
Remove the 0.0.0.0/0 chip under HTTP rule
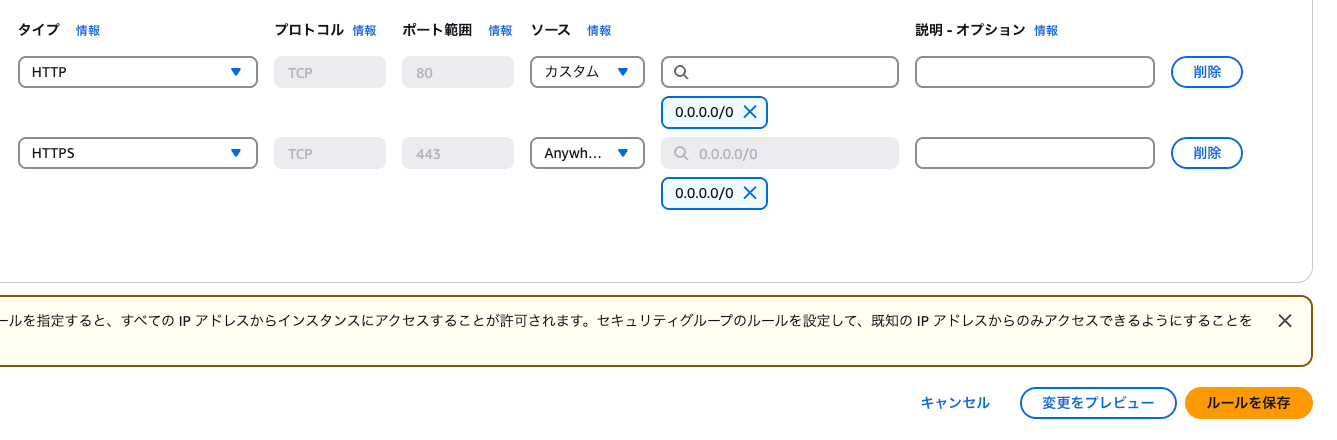749,112
